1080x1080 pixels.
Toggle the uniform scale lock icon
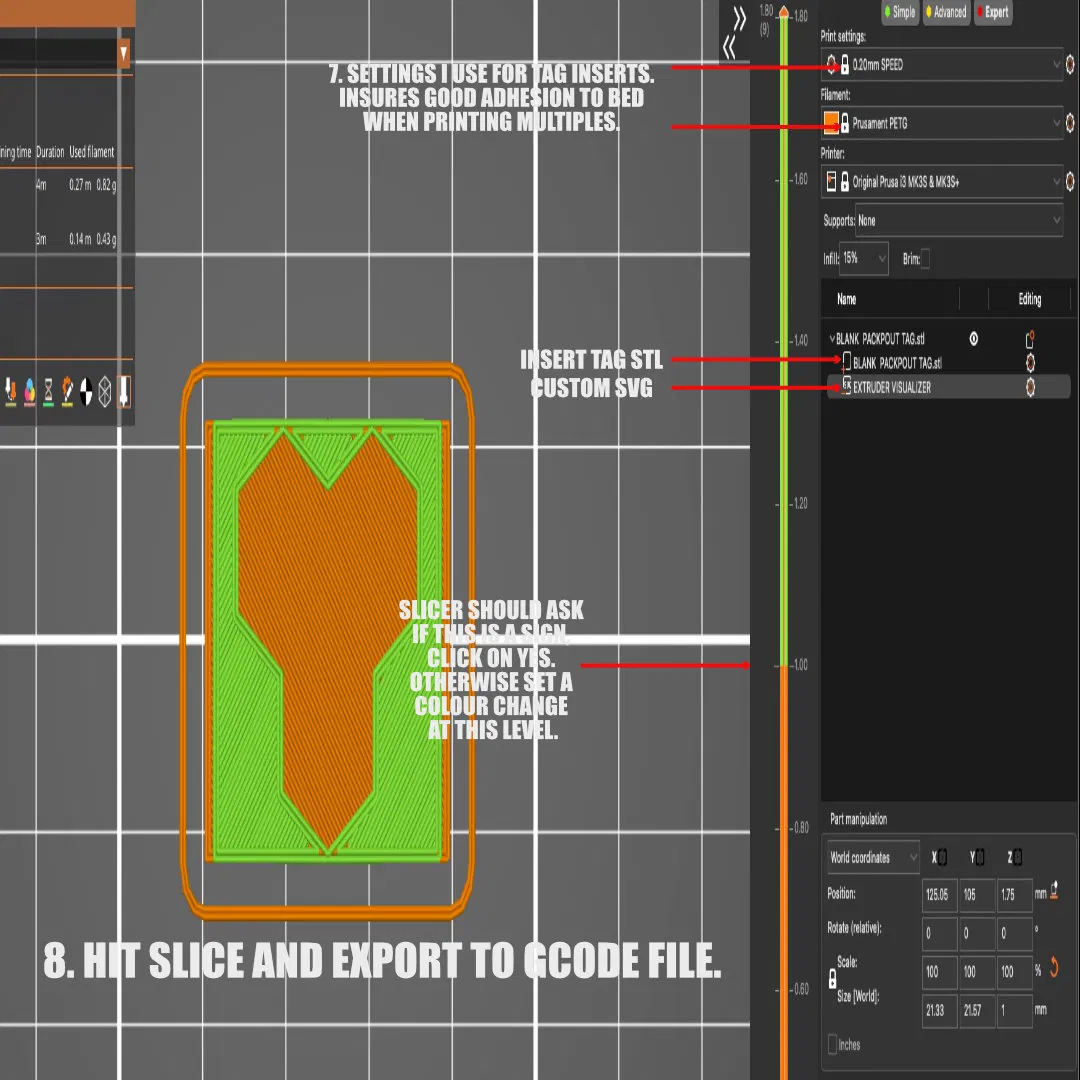(x=832, y=978)
